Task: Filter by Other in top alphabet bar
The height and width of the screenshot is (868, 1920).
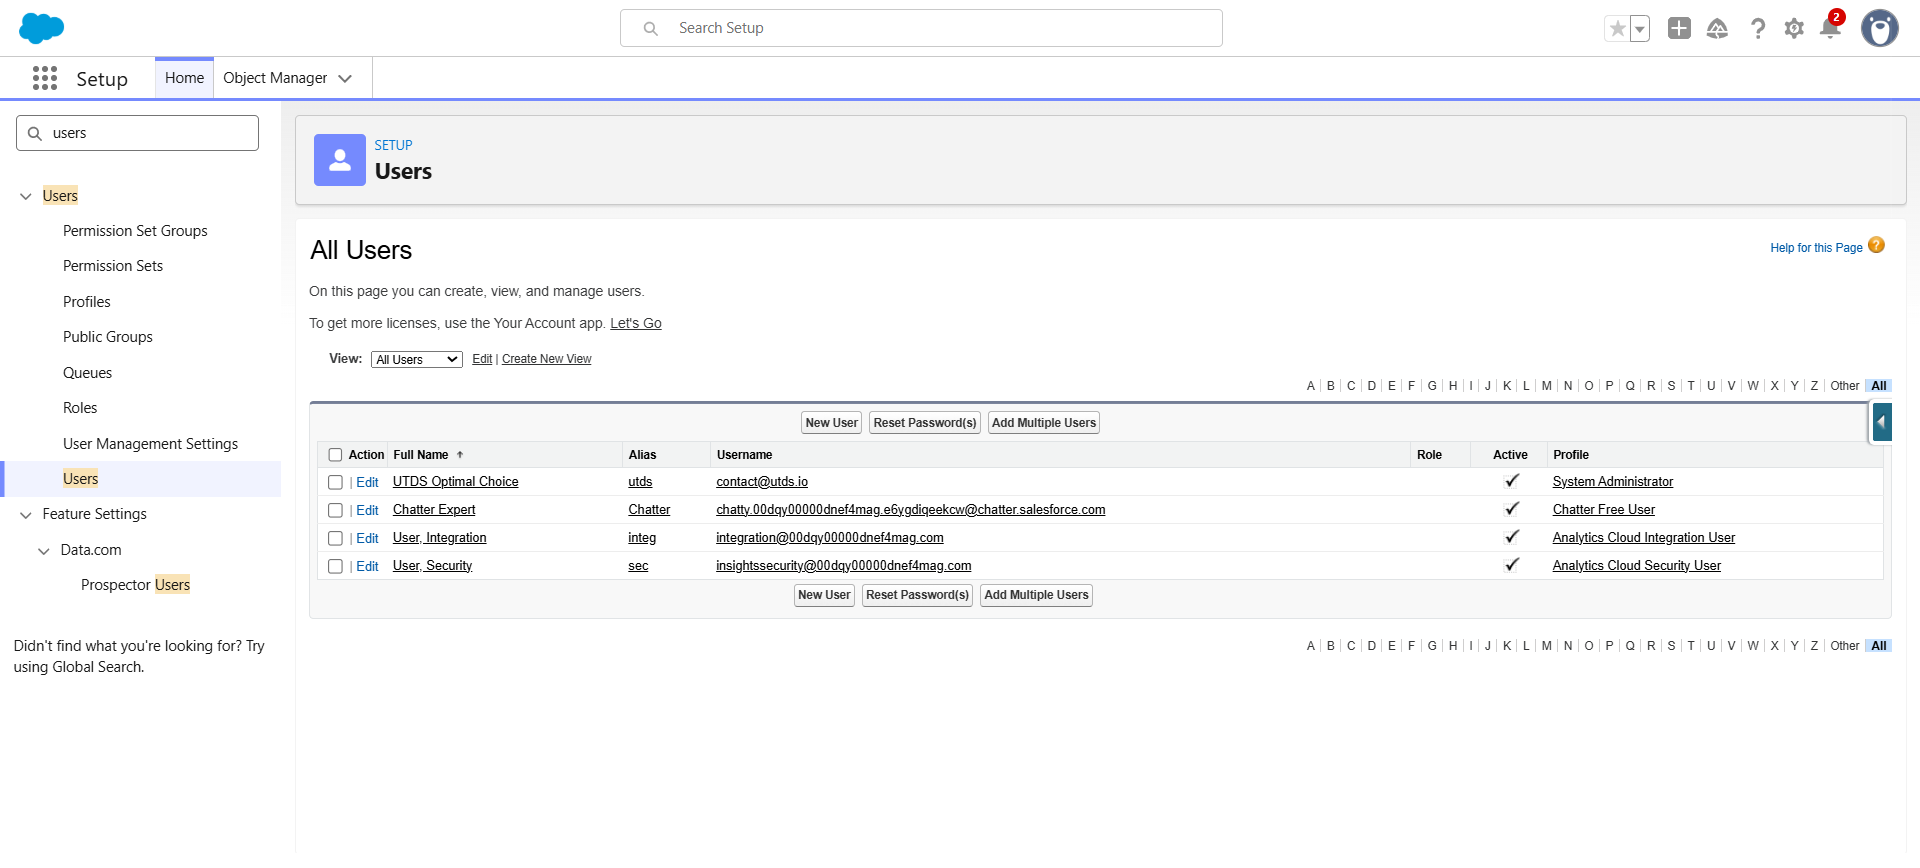Action: click(1845, 386)
